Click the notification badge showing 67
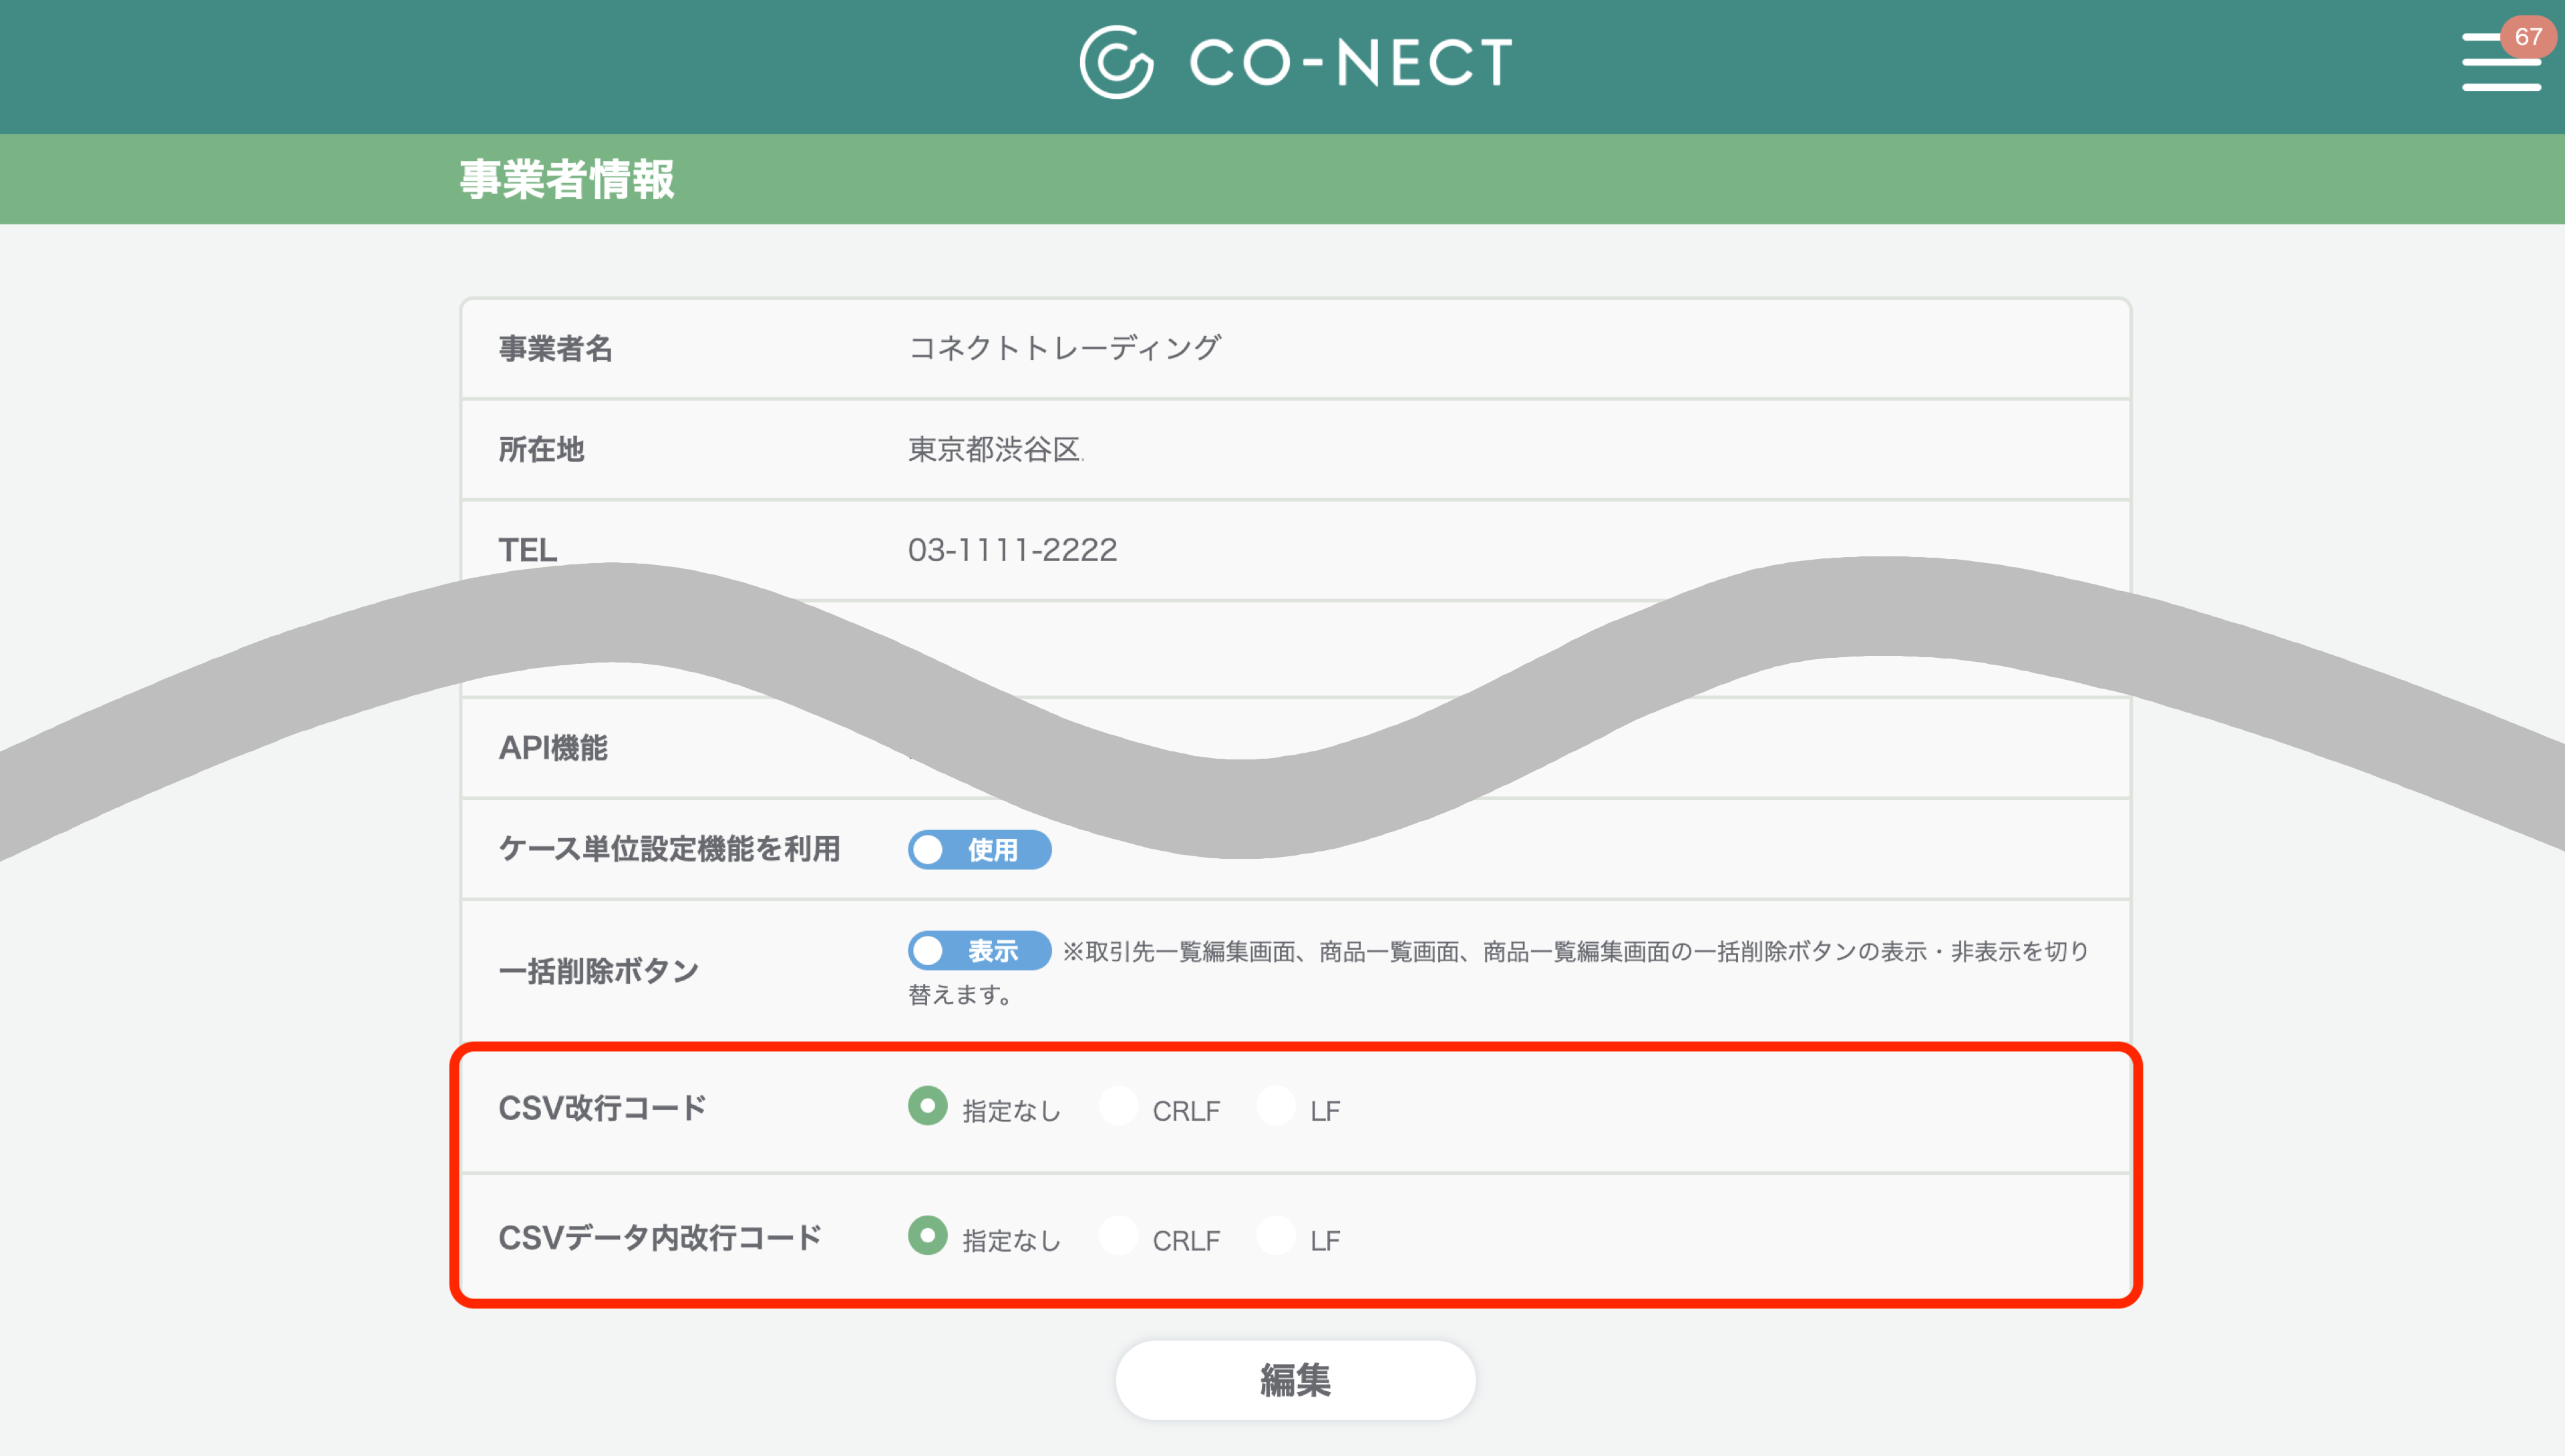 (2530, 36)
